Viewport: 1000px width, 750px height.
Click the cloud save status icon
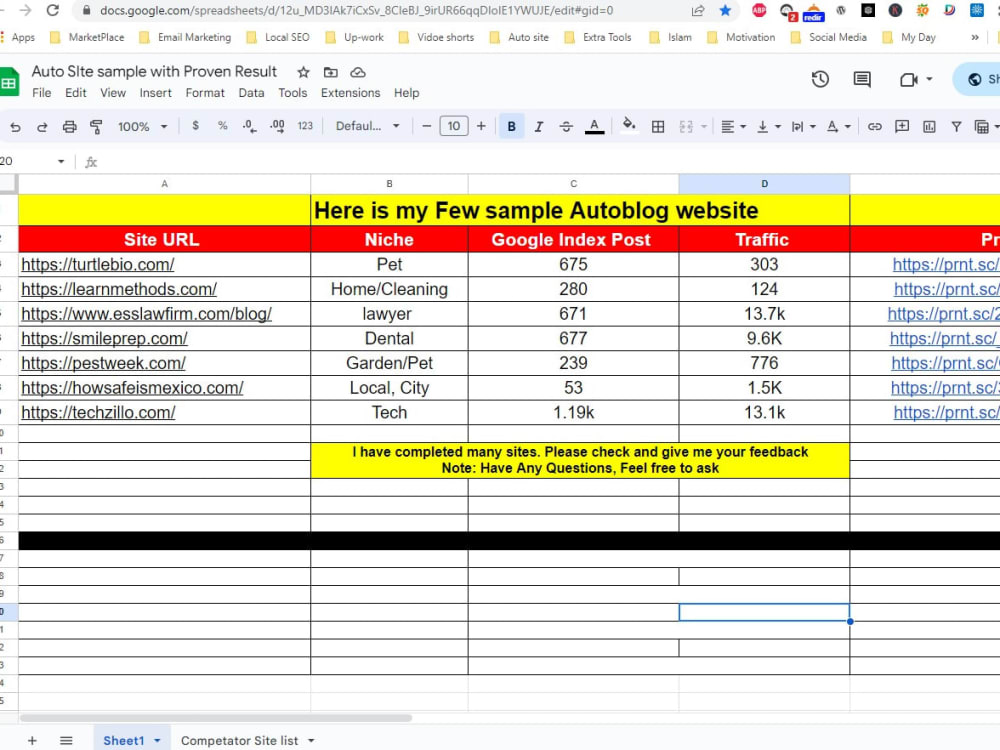click(358, 72)
